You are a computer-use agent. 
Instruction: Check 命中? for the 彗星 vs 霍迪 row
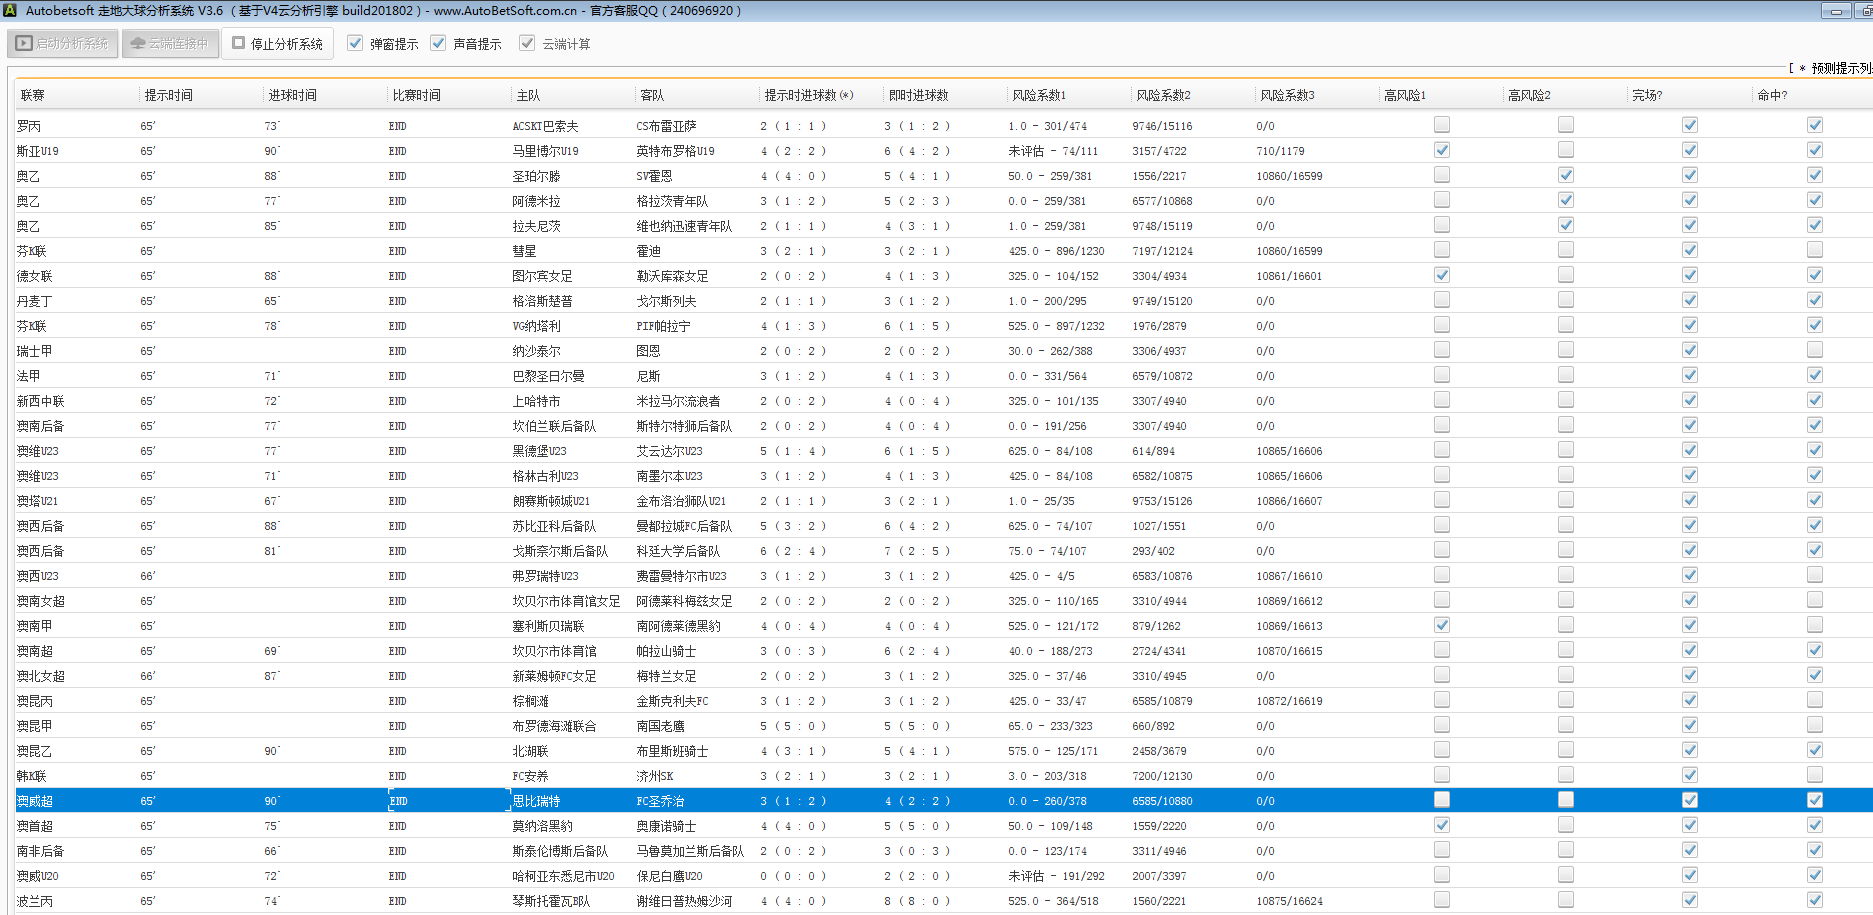click(x=1814, y=250)
